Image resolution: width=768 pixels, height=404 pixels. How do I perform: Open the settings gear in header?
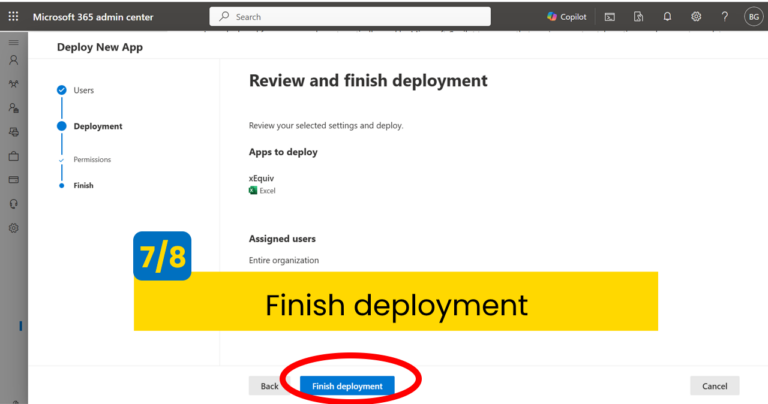pyautogui.click(x=696, y=17)
